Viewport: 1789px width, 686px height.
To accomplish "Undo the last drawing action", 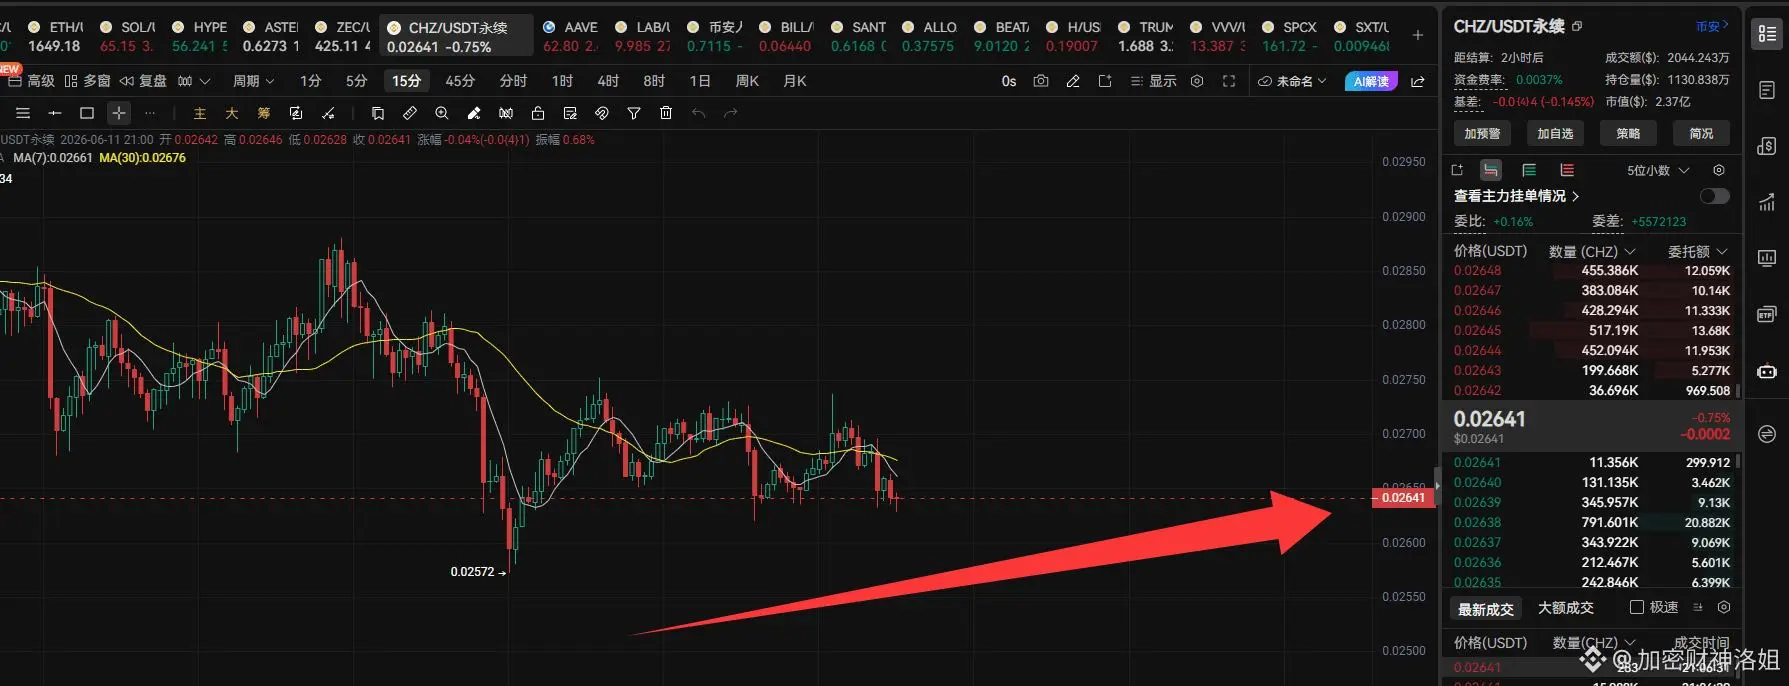I will [698, 113].
